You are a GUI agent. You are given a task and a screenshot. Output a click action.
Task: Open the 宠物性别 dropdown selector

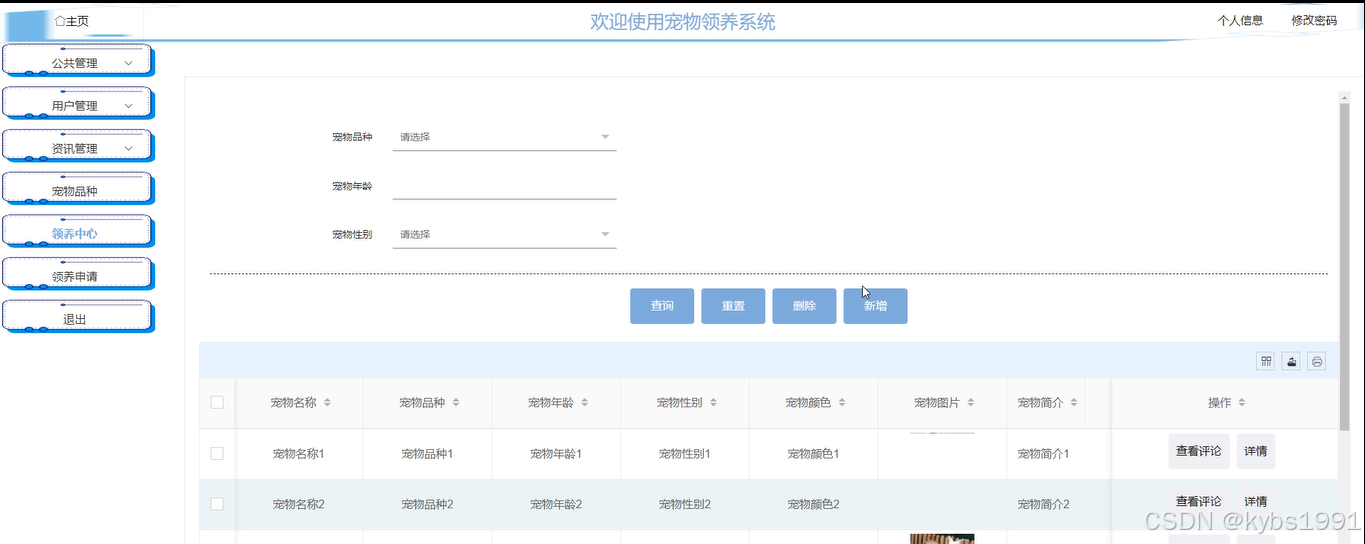504,234
